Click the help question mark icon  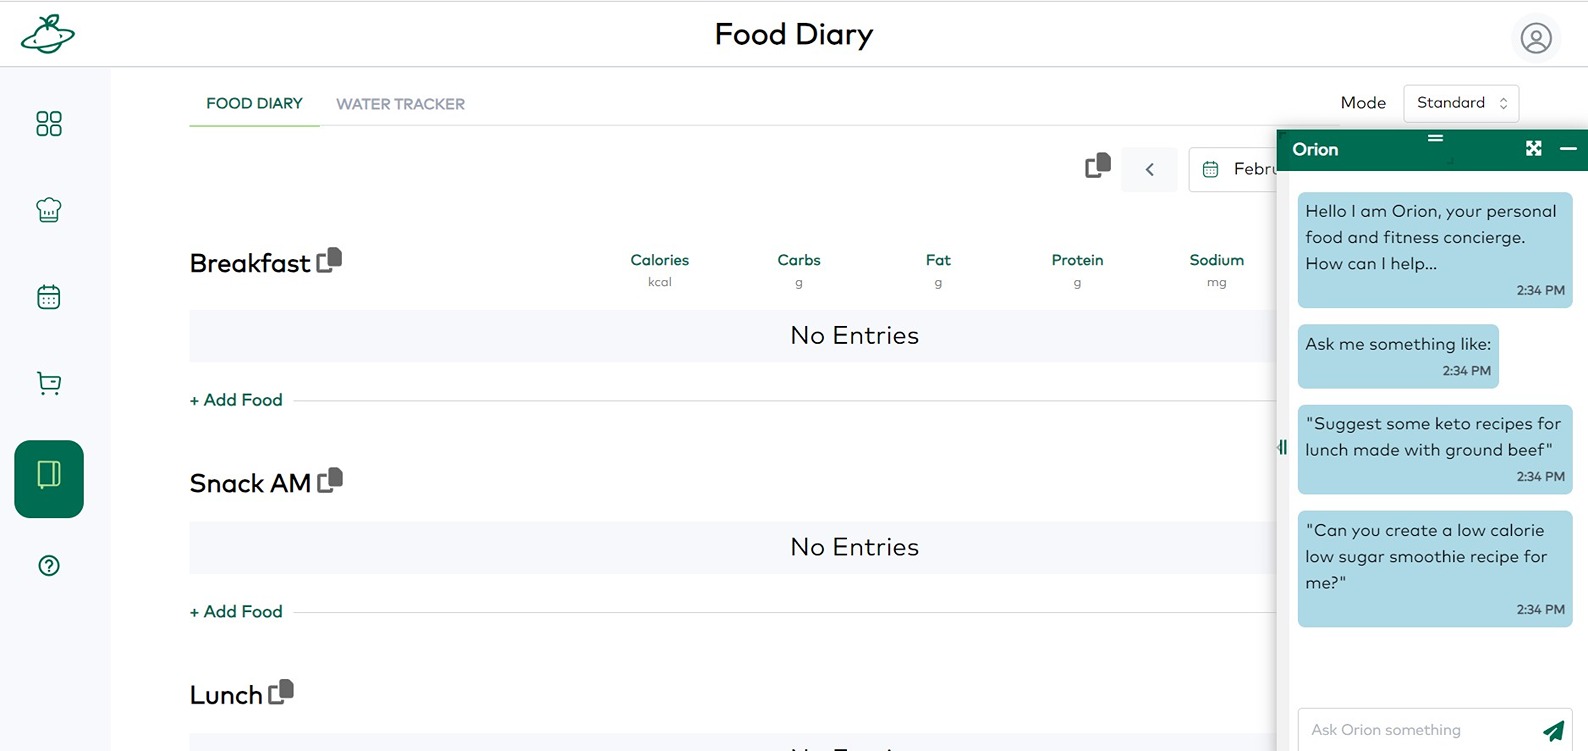(47, 565)
